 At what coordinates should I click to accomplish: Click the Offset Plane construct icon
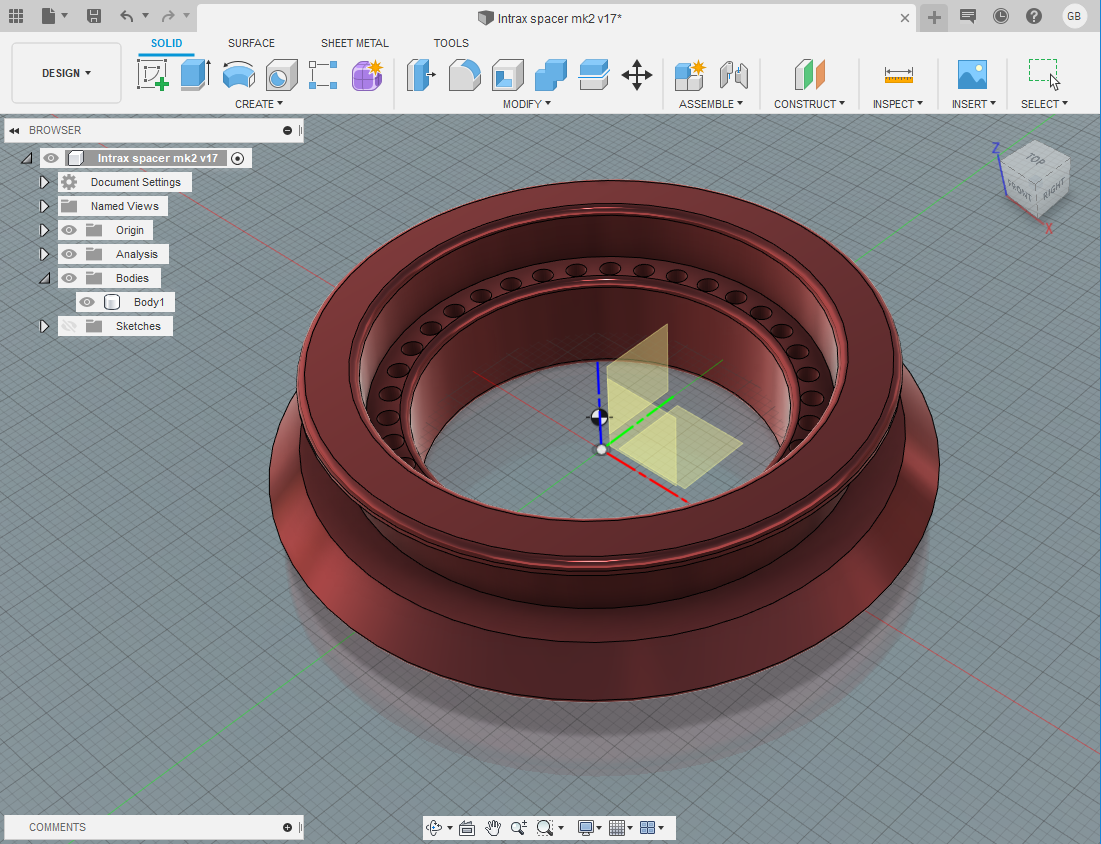(x=810, y=74)
